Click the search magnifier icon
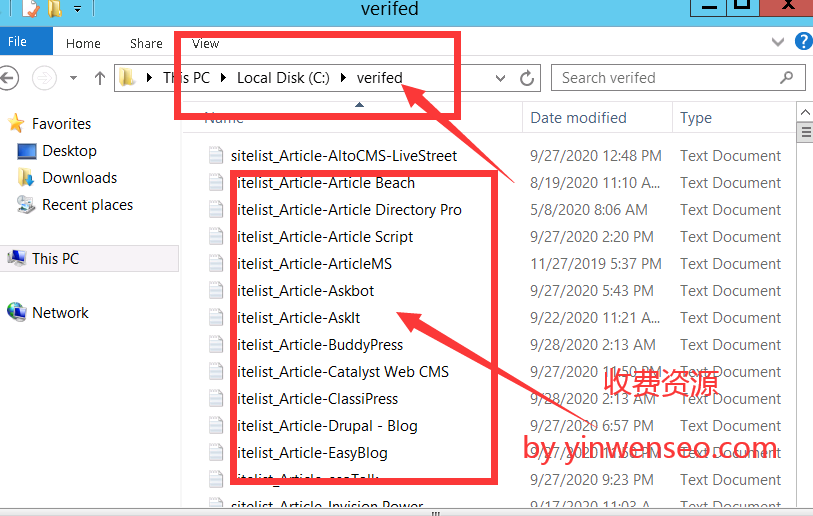 (x=788, y=78)
